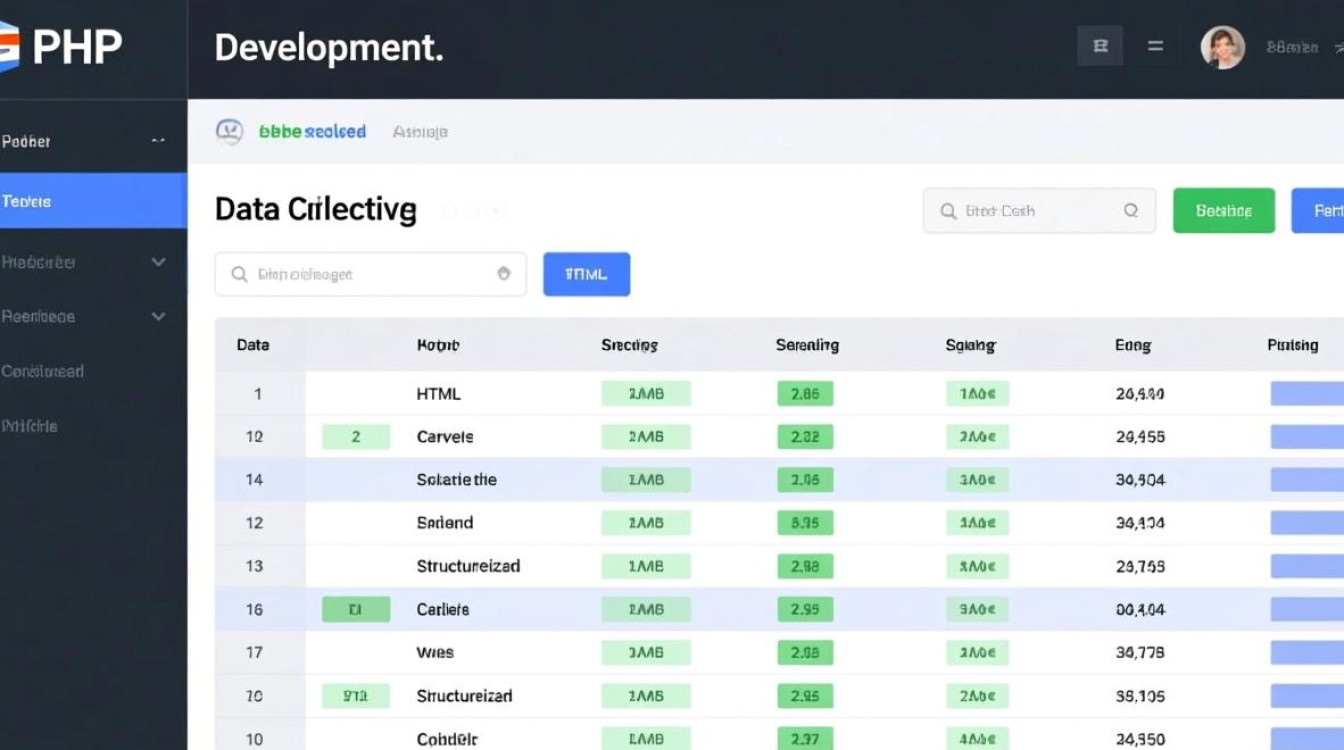This screenshot has height=750, width=1344.
Task: Expand the fourth sidebar item chevron
Action: (158, 316)
